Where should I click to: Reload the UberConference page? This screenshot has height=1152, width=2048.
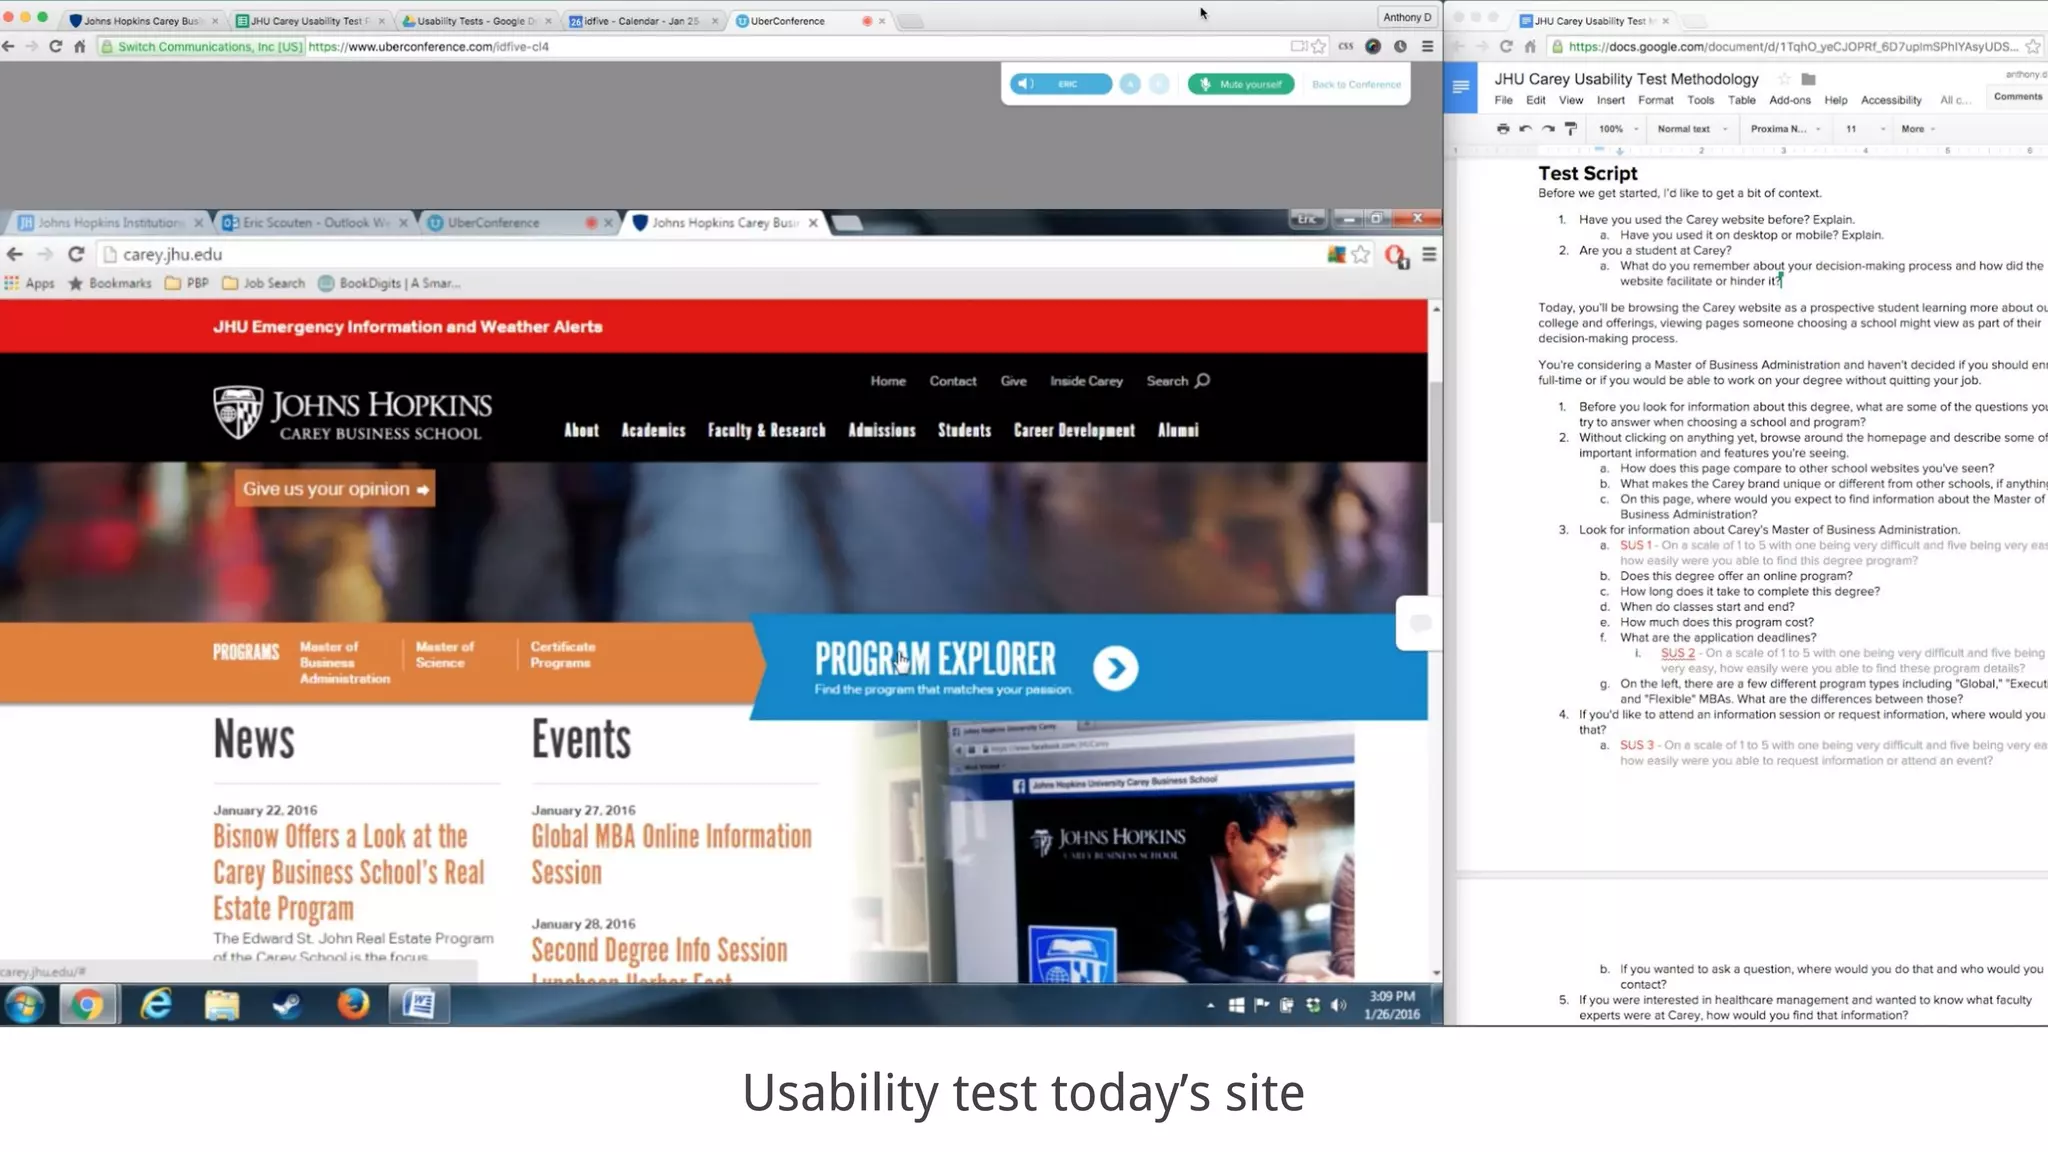tap(56, 46)
